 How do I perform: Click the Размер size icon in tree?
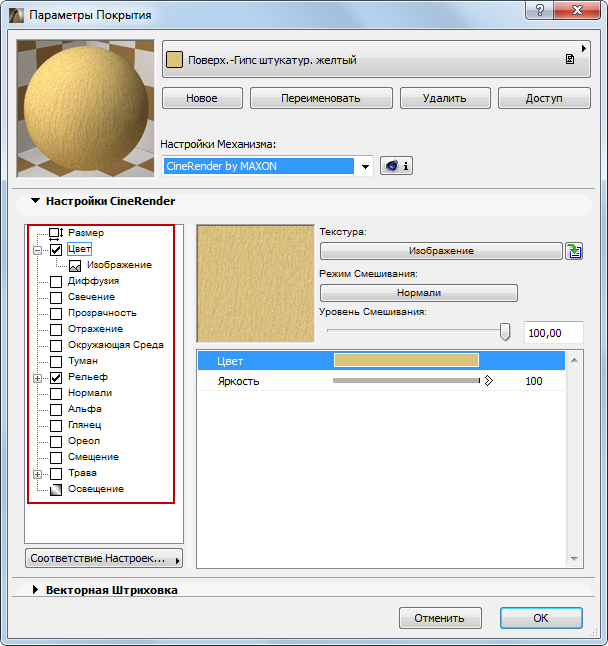coord(56,233)
